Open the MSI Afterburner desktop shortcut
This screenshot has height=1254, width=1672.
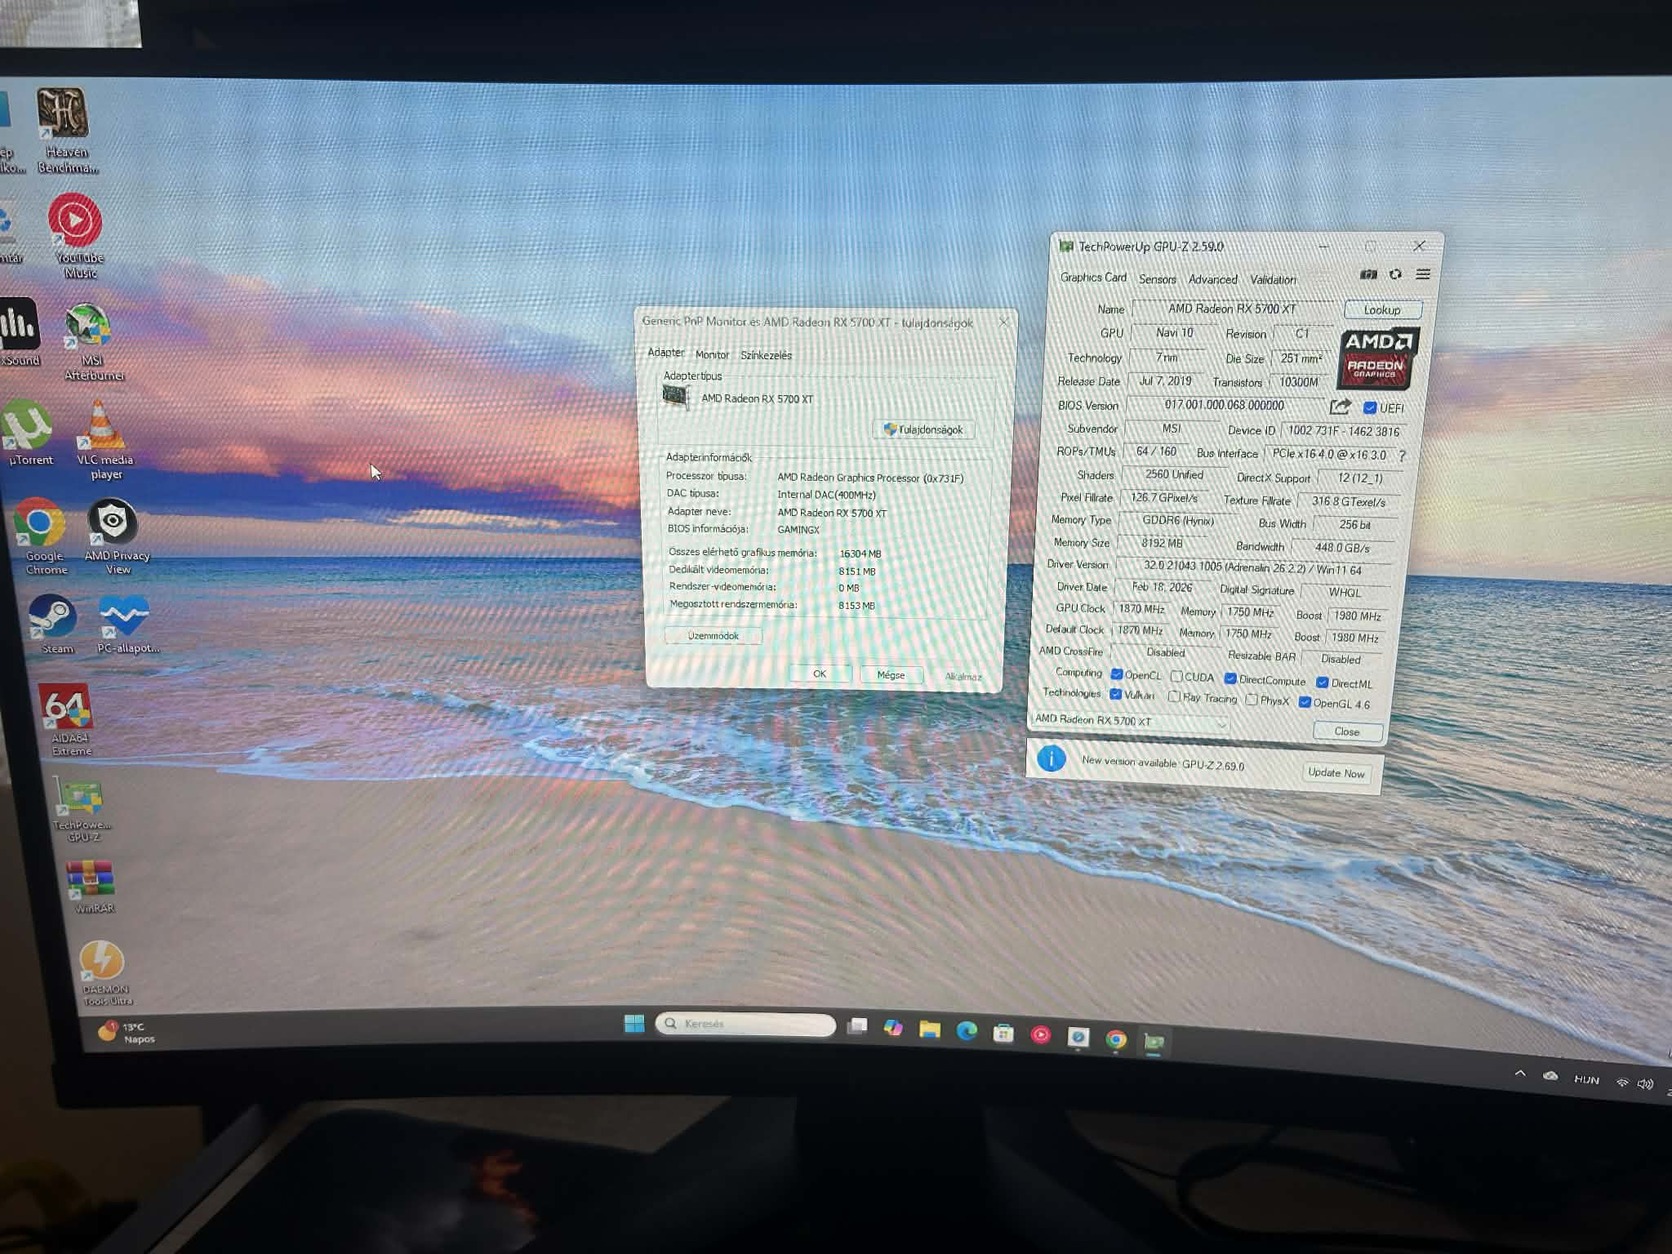pos(91,342)
